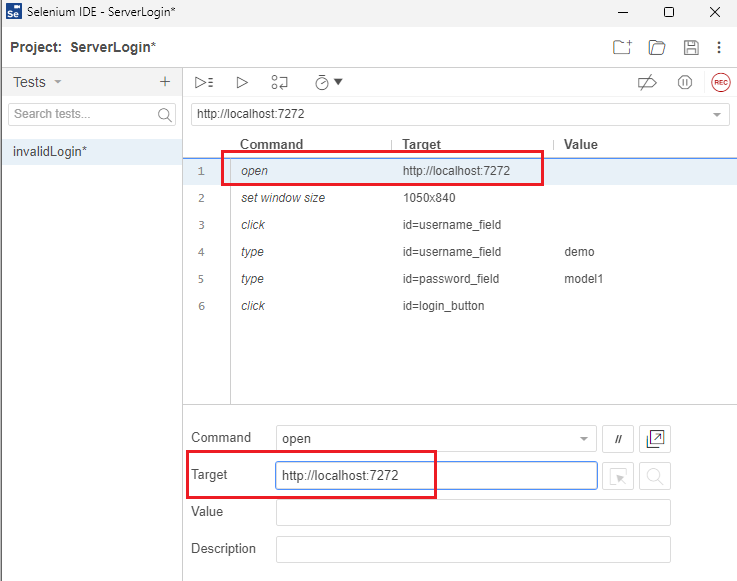Click the model1 value cell

pos(583,279)
